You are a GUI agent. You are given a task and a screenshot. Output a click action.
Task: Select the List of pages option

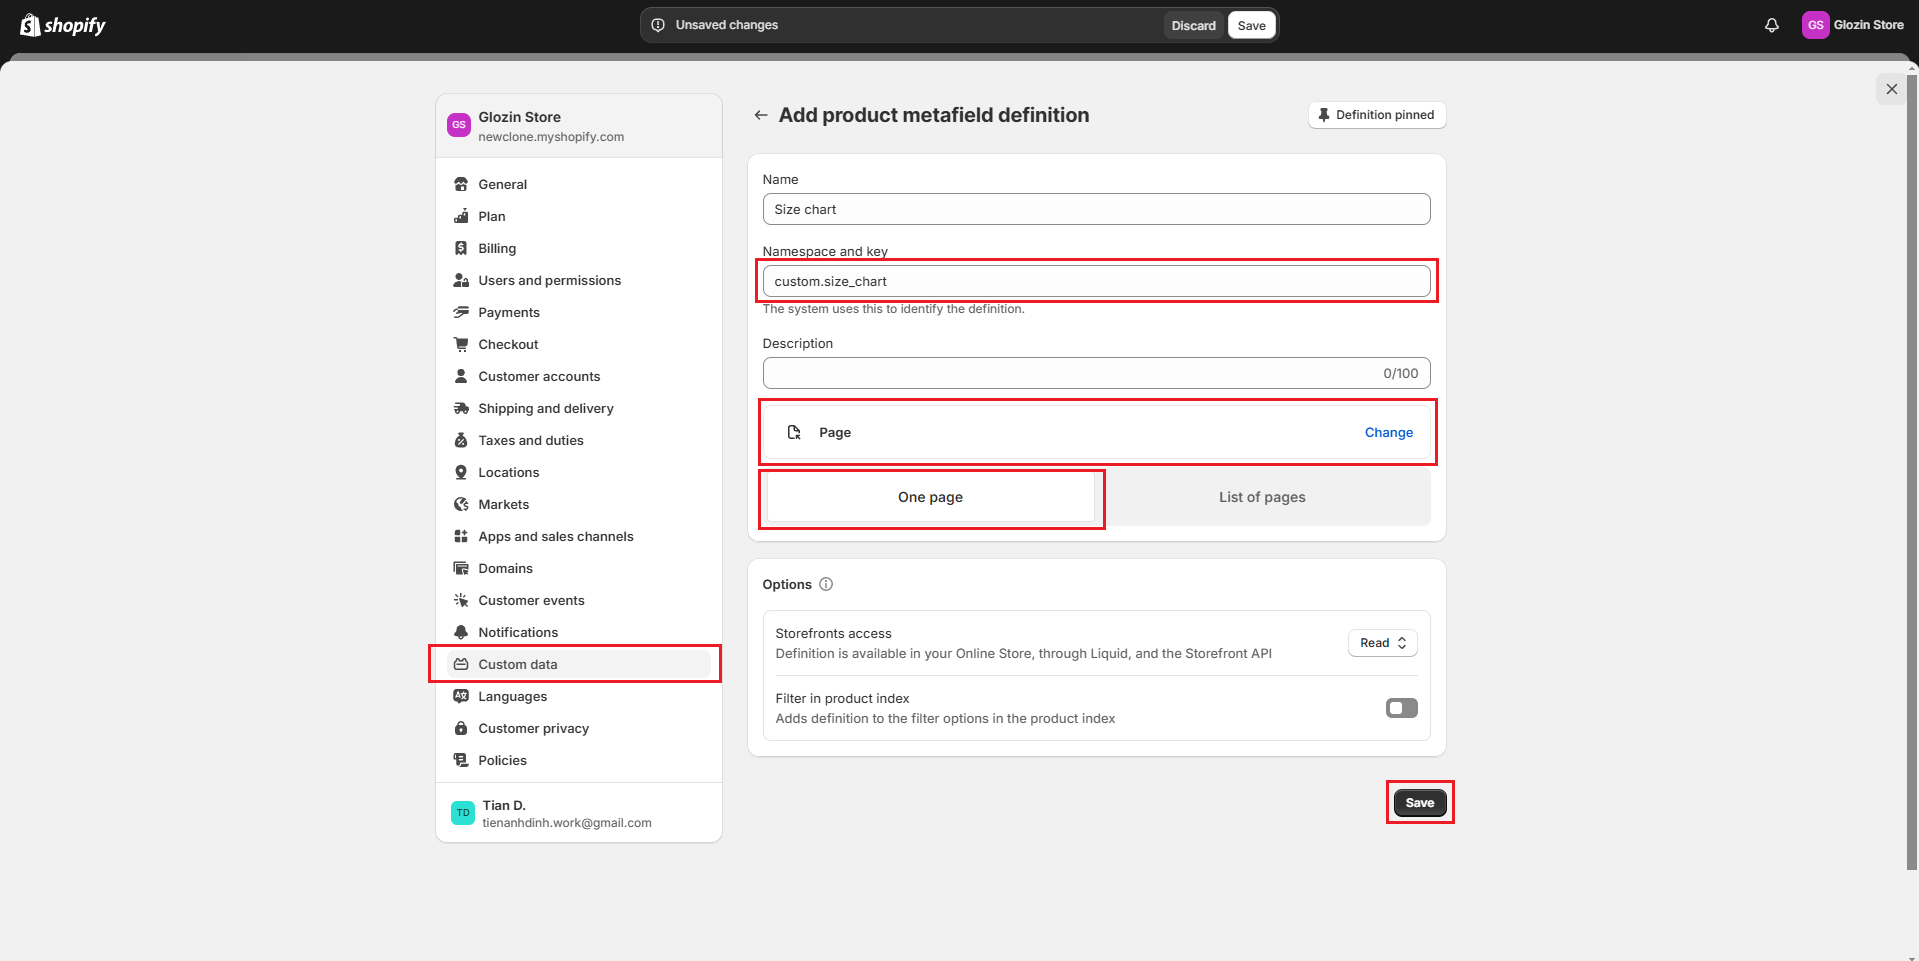pos(1261,497)
